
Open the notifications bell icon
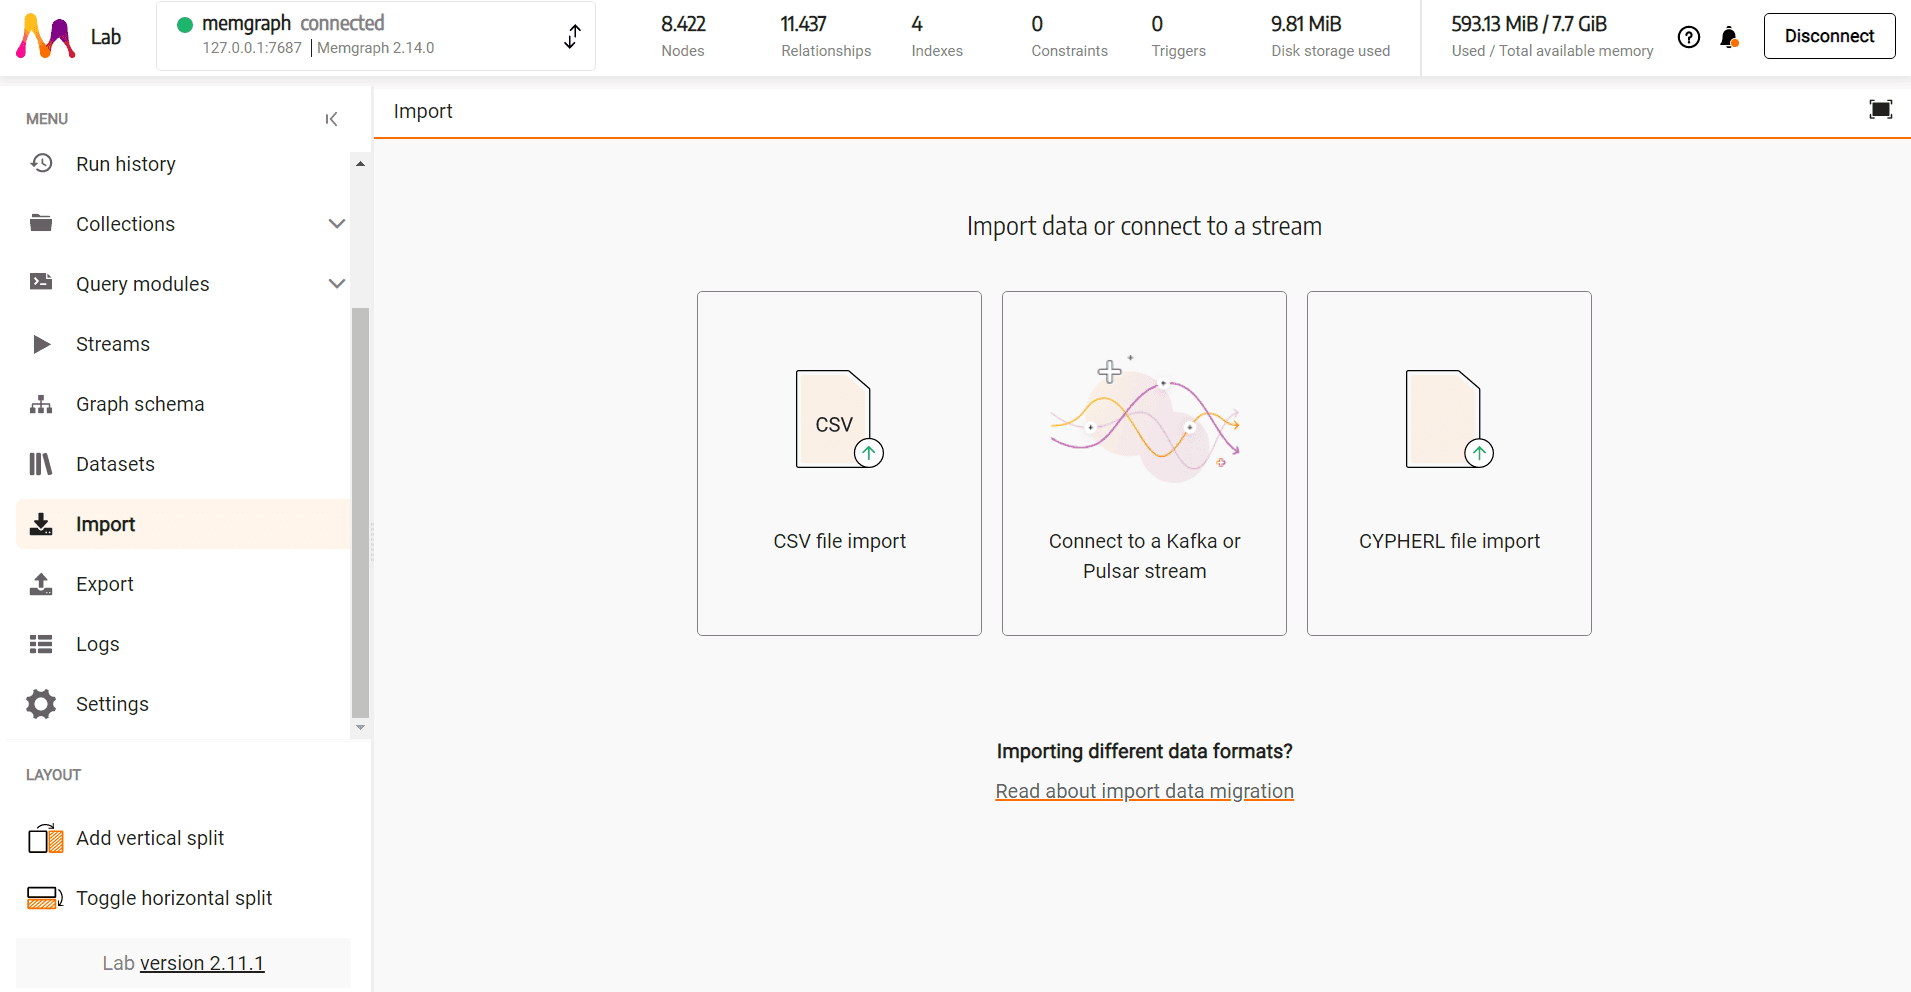(x=1729, y=37)
